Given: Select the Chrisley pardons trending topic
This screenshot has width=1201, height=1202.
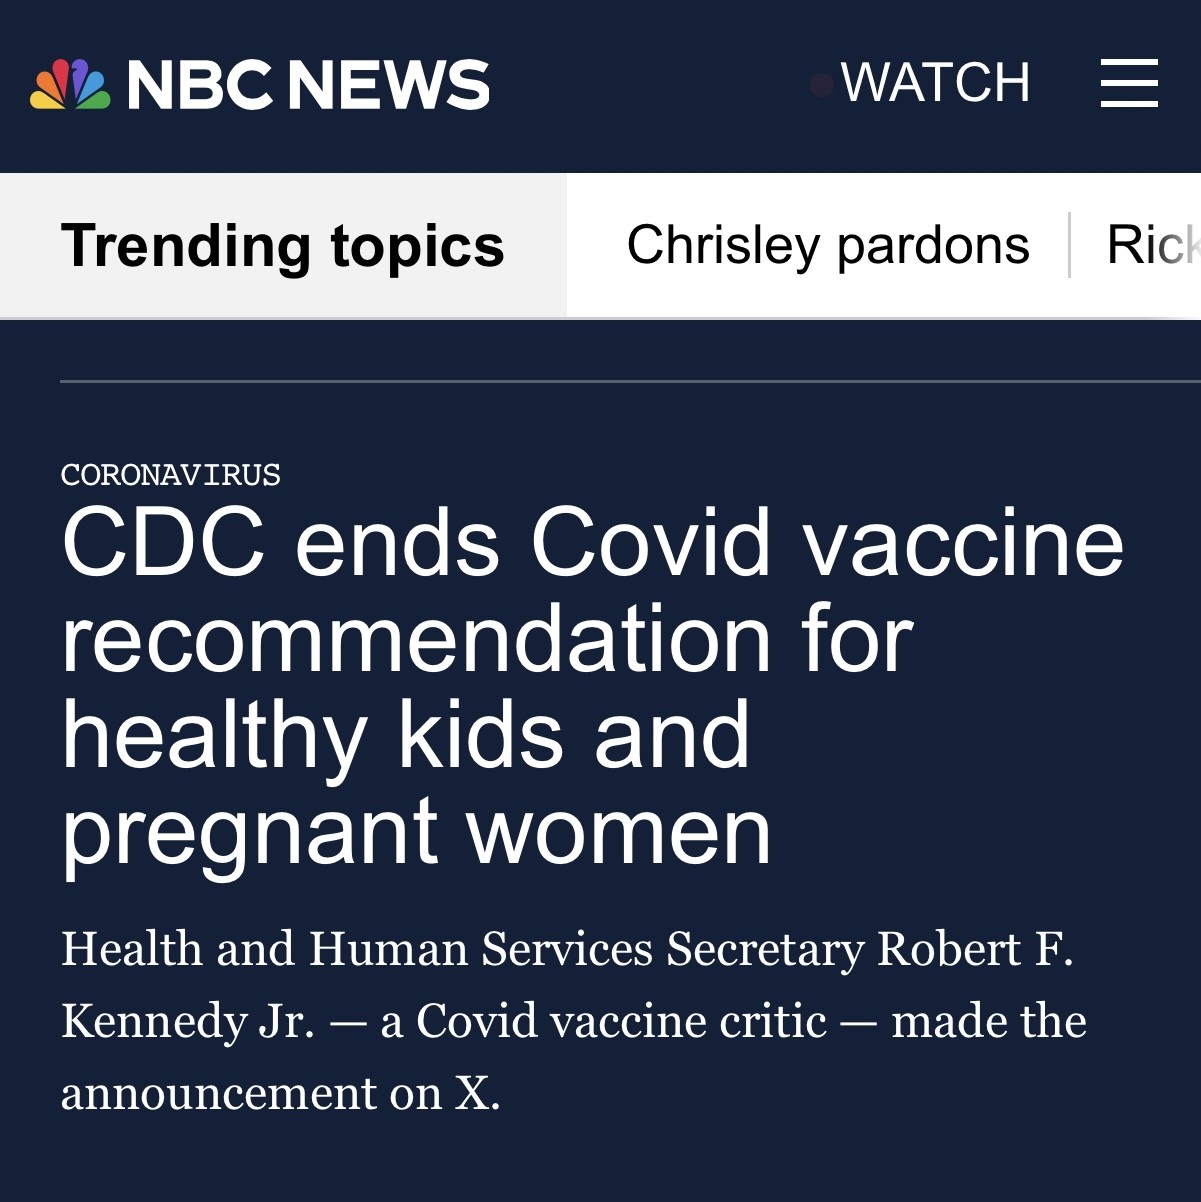Looking at the screenshot, I should click(x=828, y=245).
